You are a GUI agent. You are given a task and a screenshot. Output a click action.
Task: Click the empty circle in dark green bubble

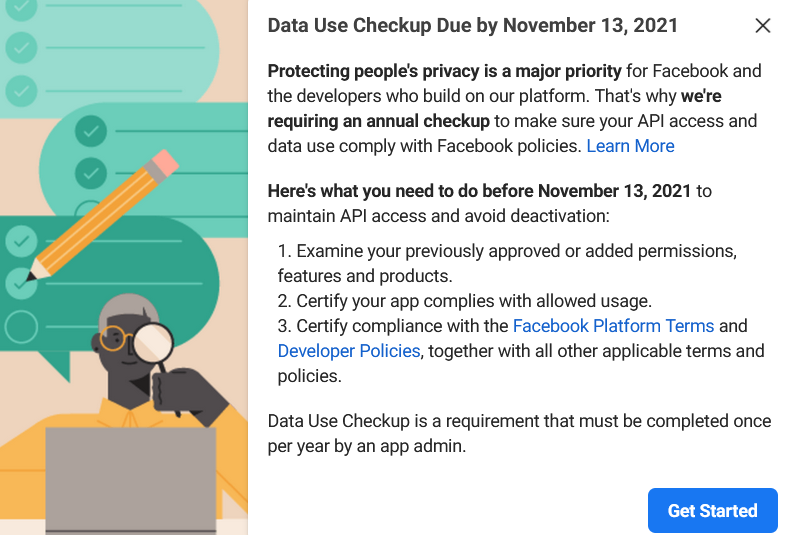(x=21, y=327)
